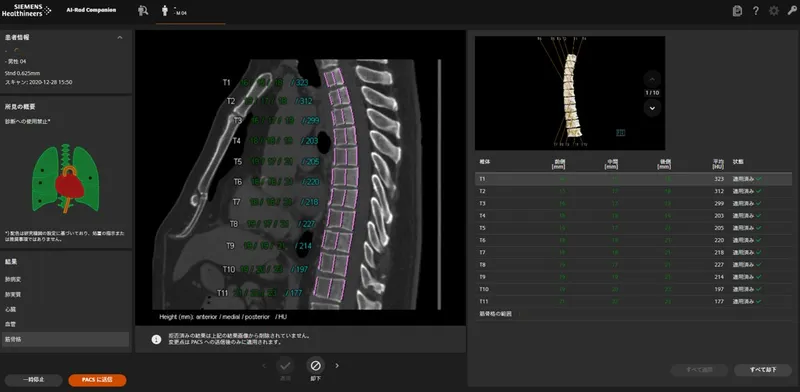Open help via the question mark icon
This screenshot has height=392, width=800.
pyautogui.click(x=756, y=11)
